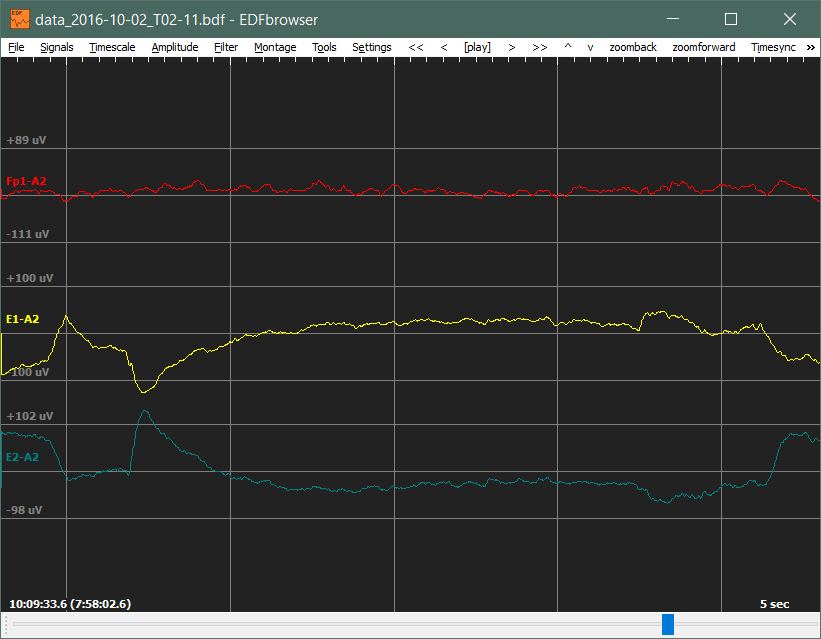Open the File menu

point(16,47)
